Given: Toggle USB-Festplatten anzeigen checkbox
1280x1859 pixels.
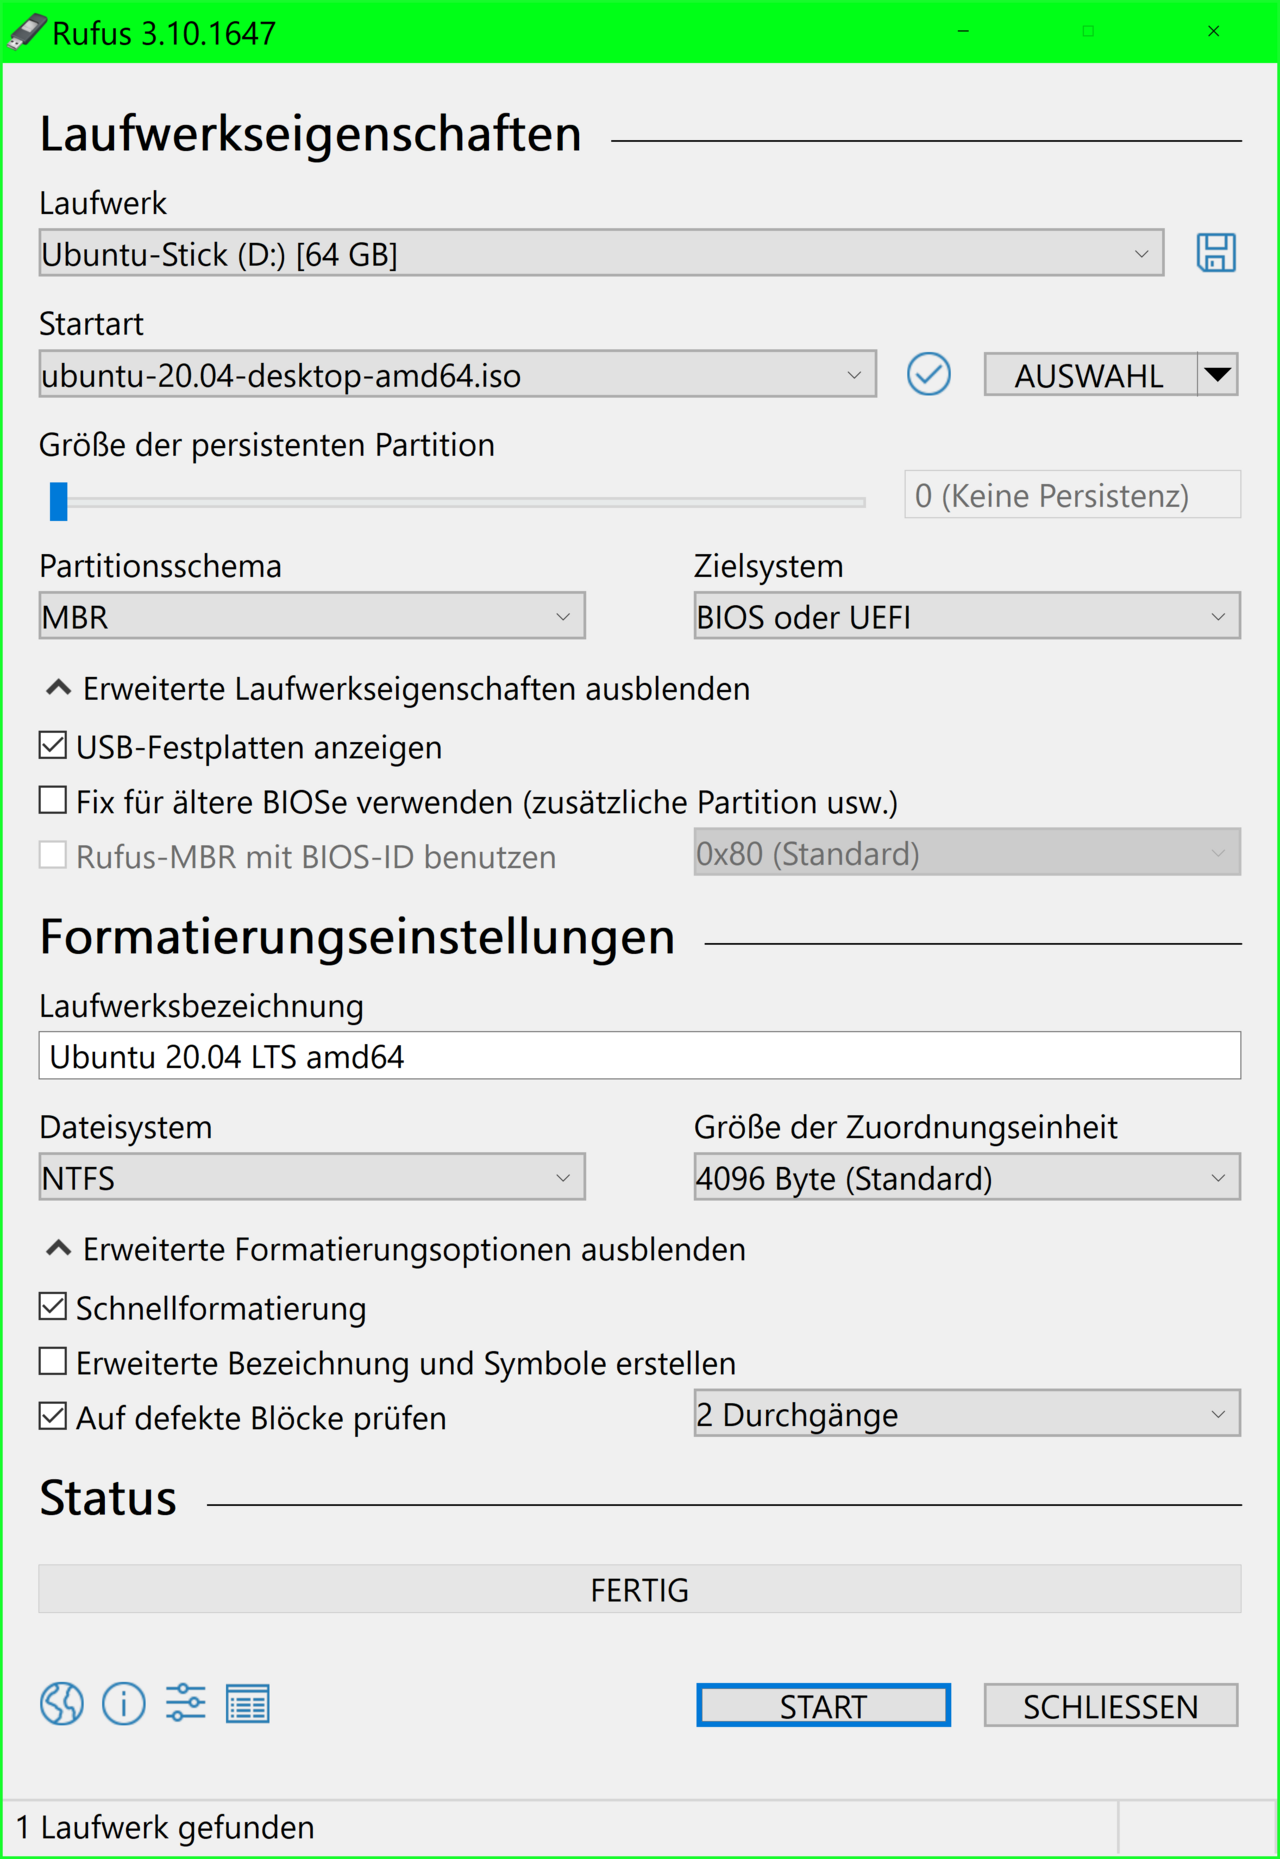Looking at the screenshot, I should click(x=53, y=746).
